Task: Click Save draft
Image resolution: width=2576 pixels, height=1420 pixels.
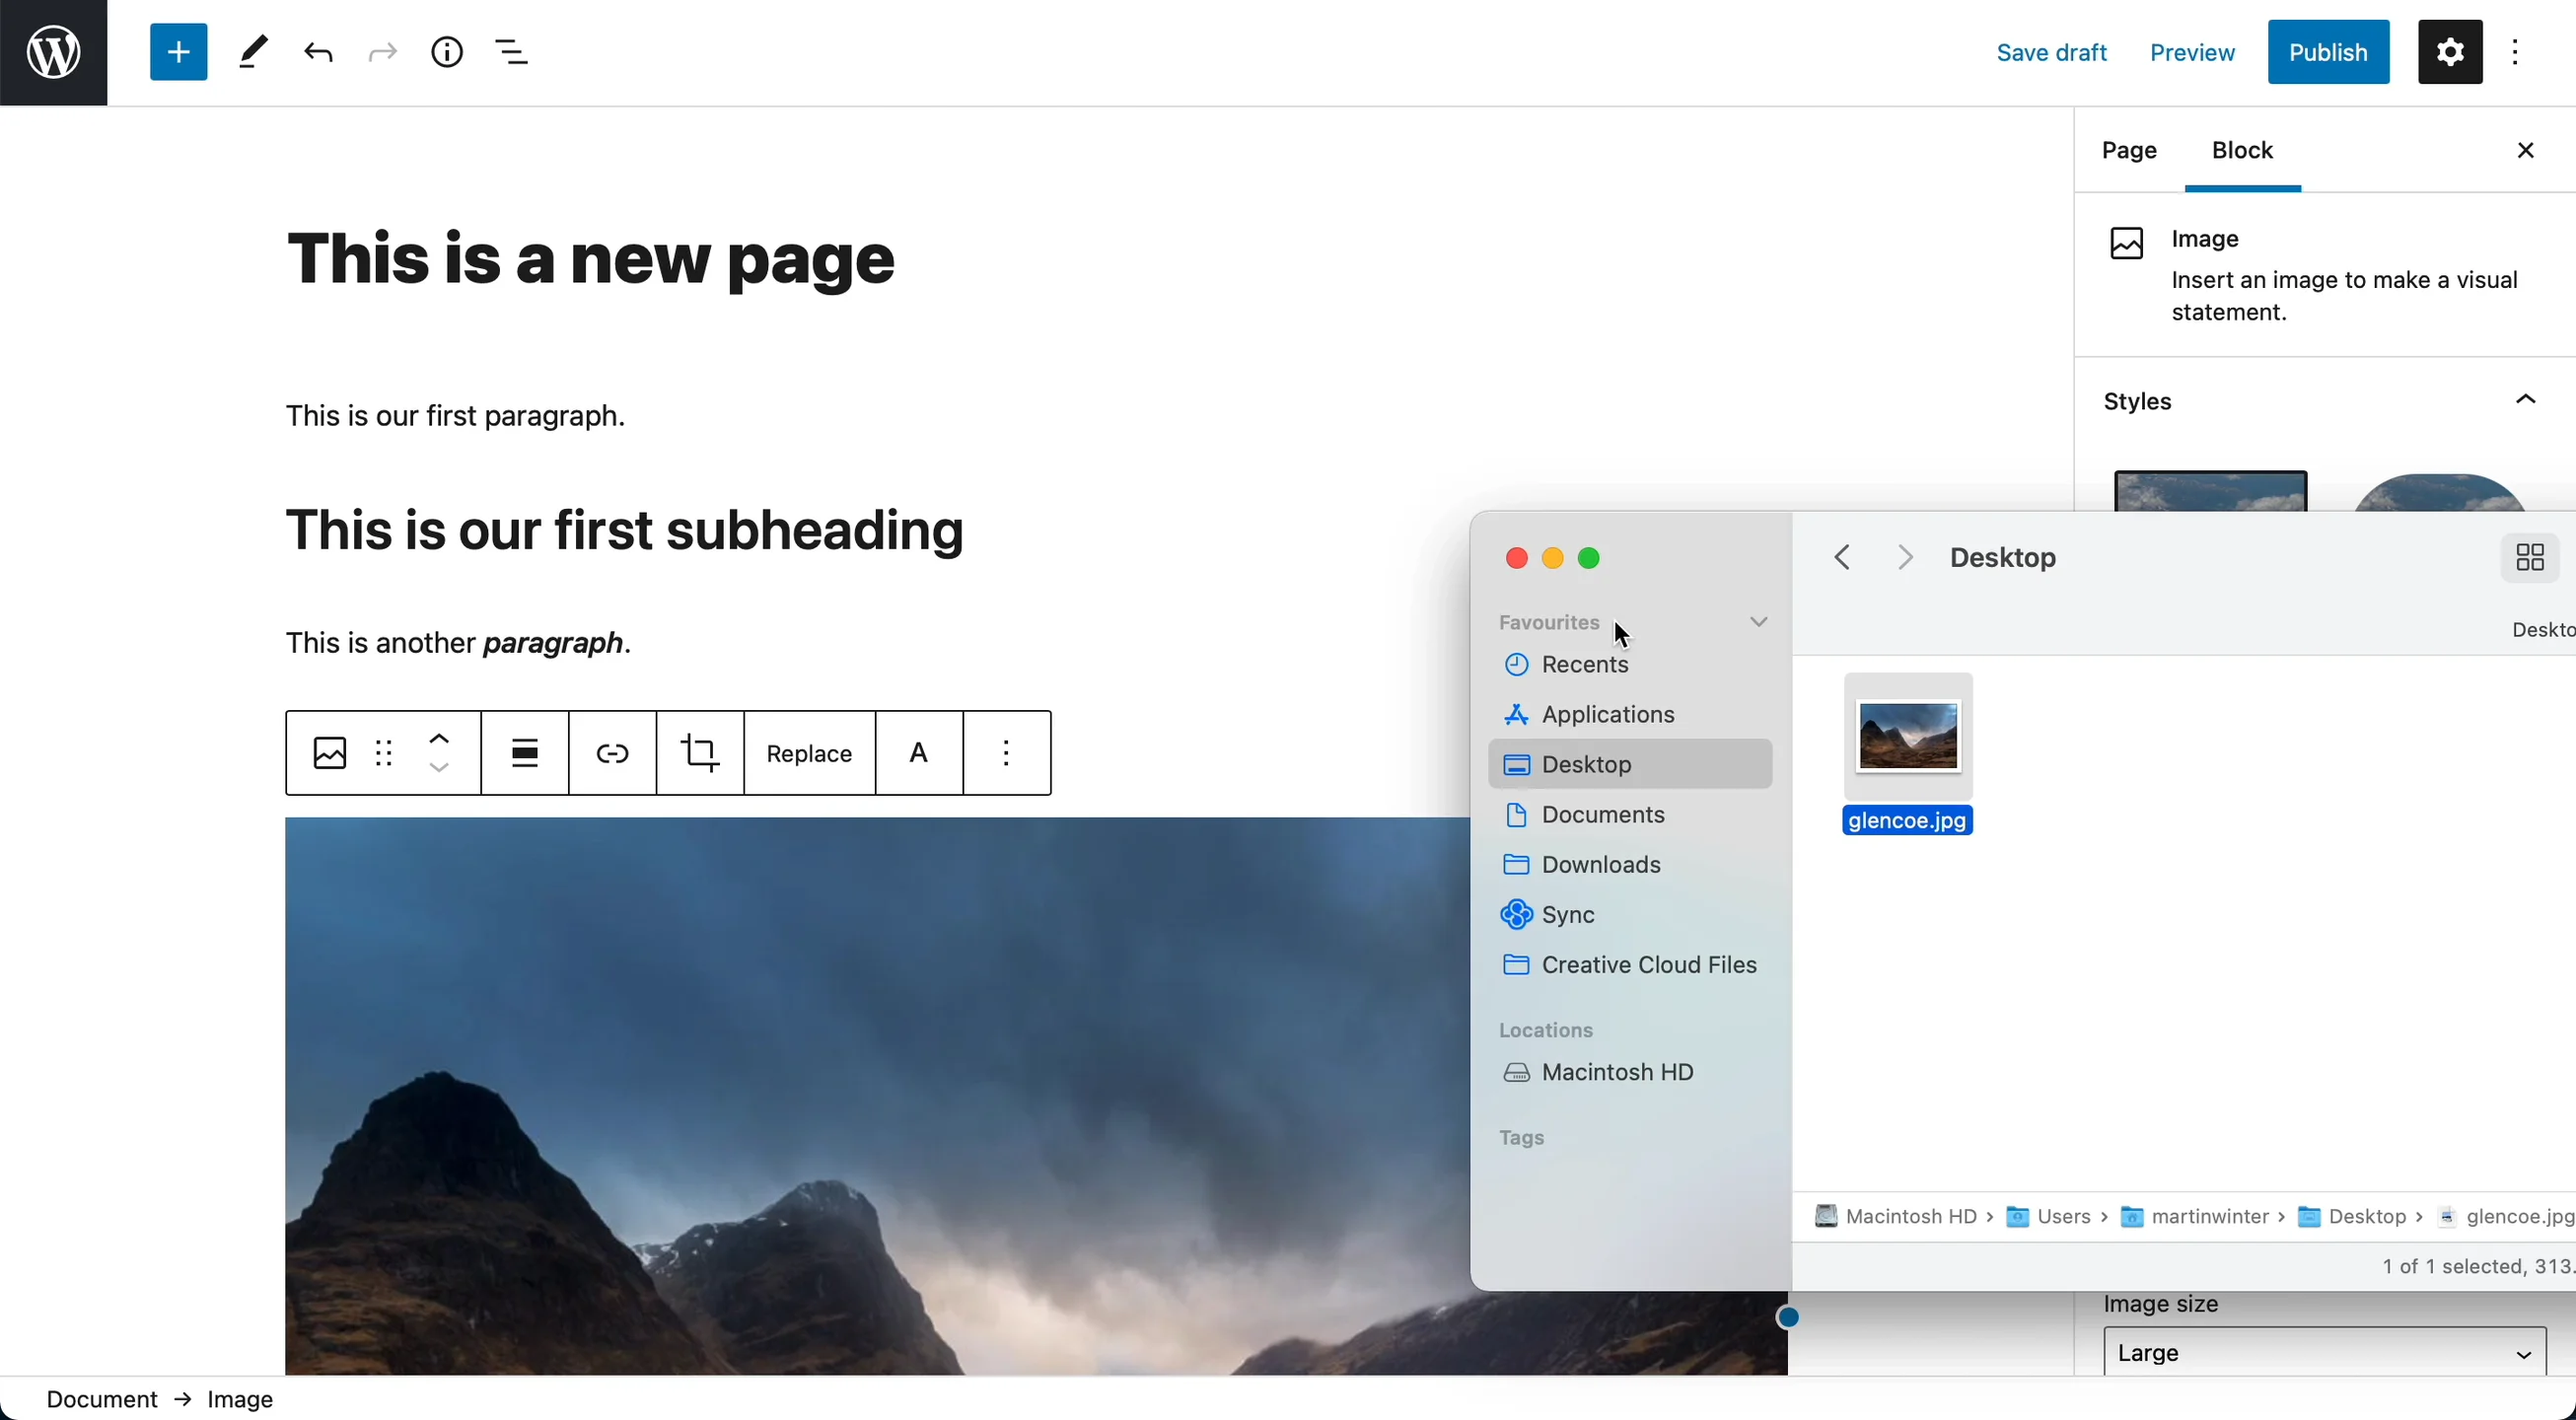Action: coord(2051,52)
